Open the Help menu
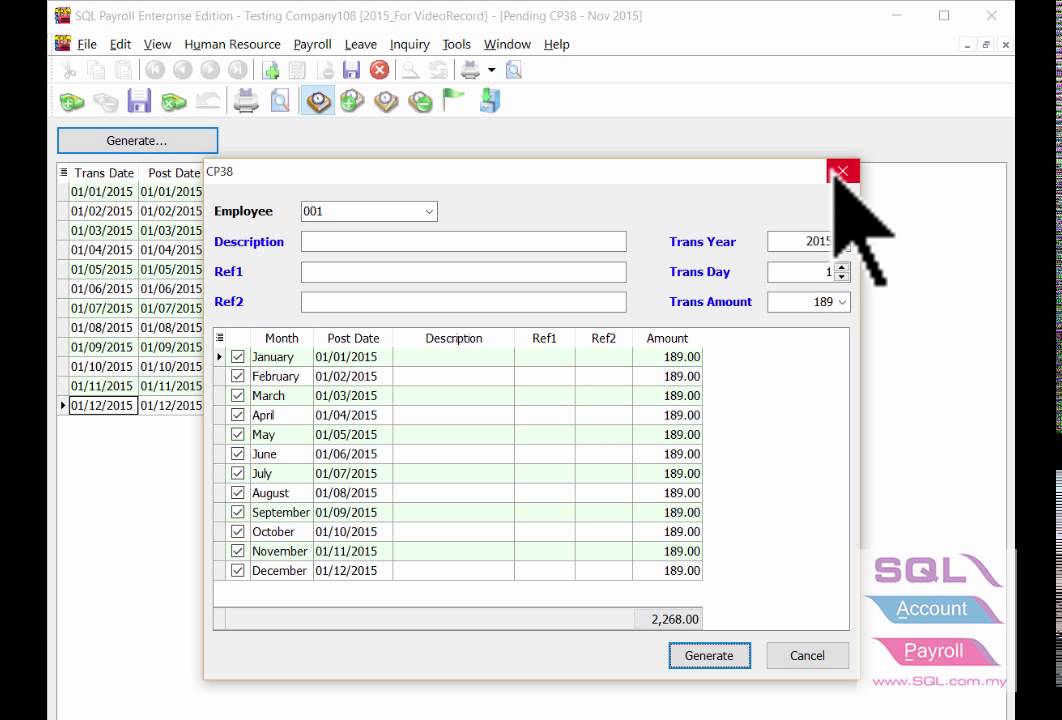This screenshot has width=1062, height=720. pos(557,44)
